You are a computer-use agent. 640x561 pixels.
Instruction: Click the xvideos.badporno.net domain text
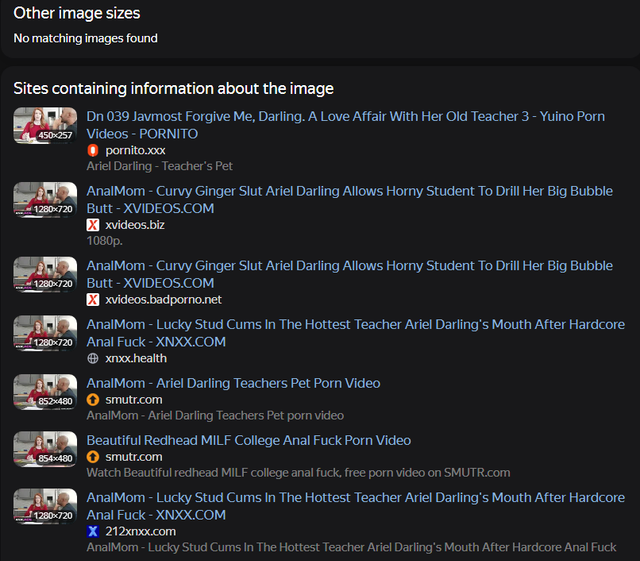[163, 299]
